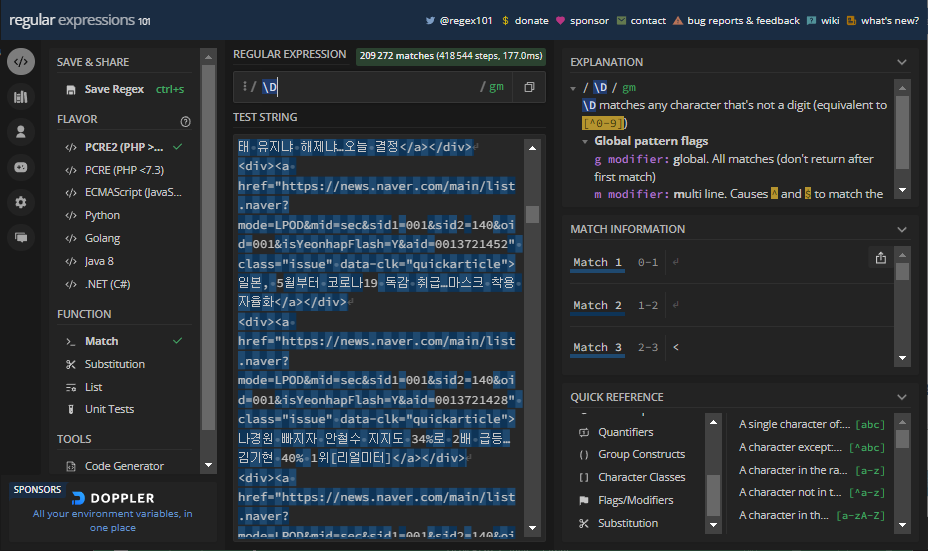Click the '[abc]' single character reference item
This screenshot has width=928, height=551.
coord(811,424)
